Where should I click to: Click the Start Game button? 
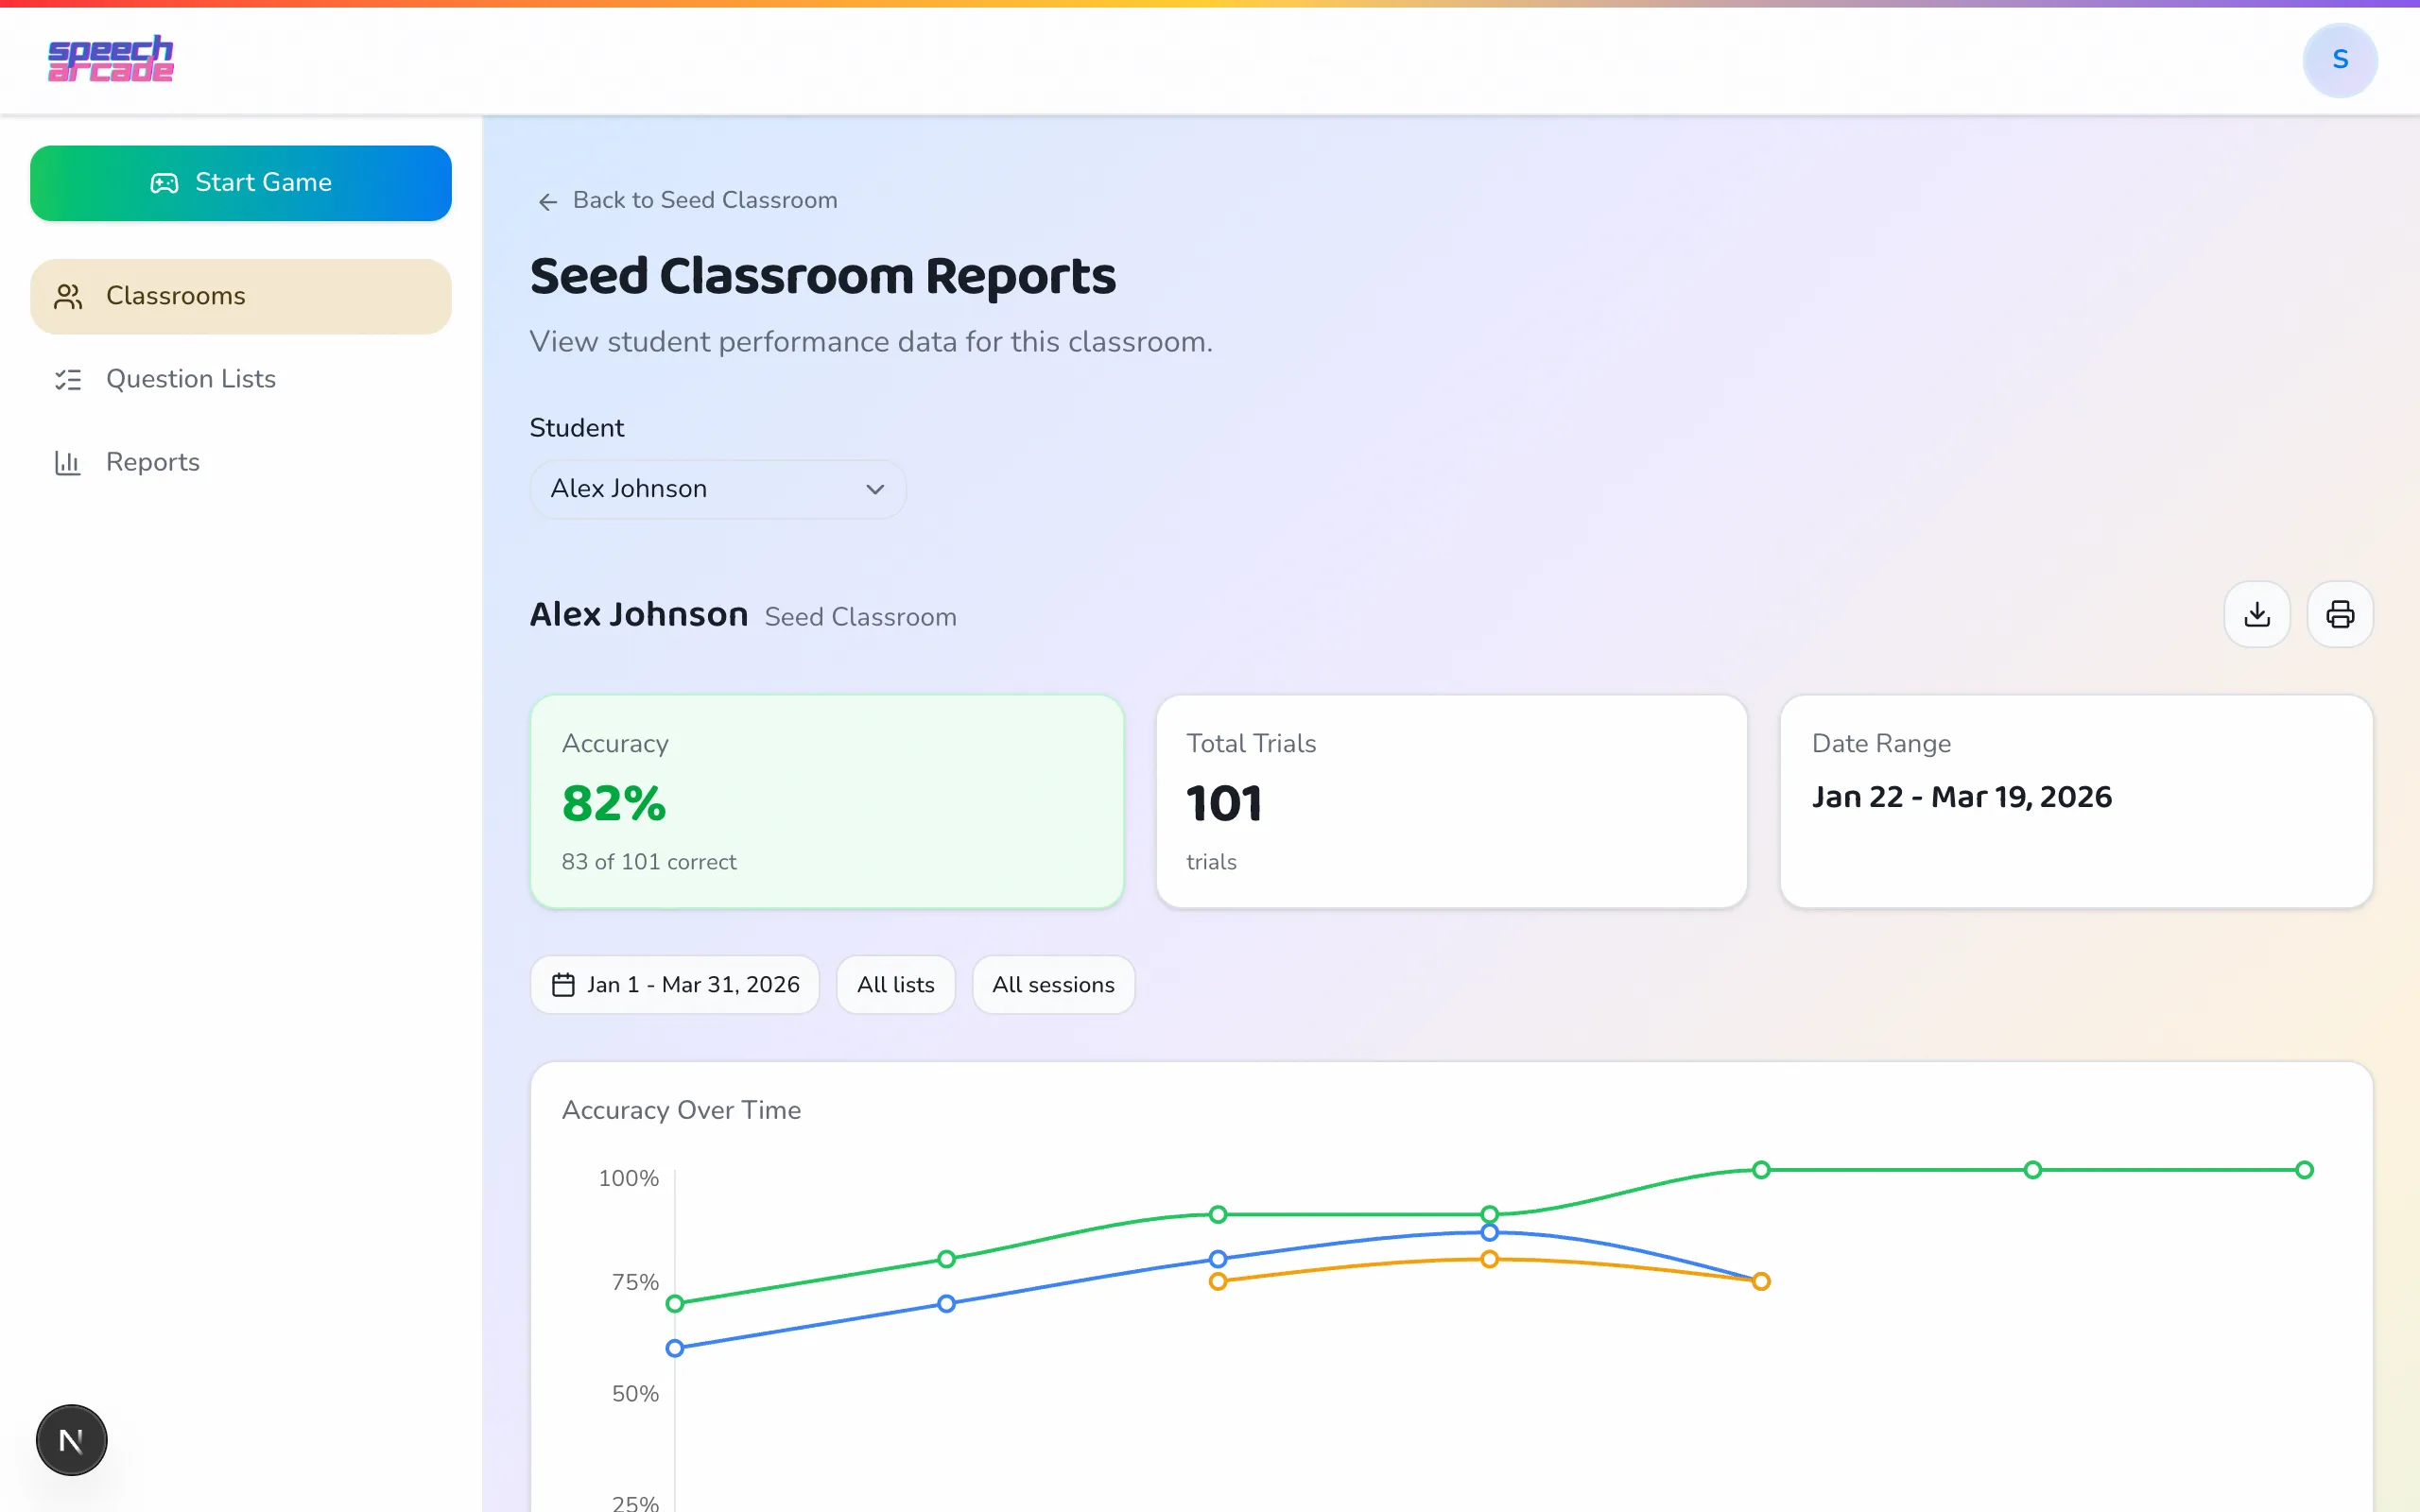[241, 183]
